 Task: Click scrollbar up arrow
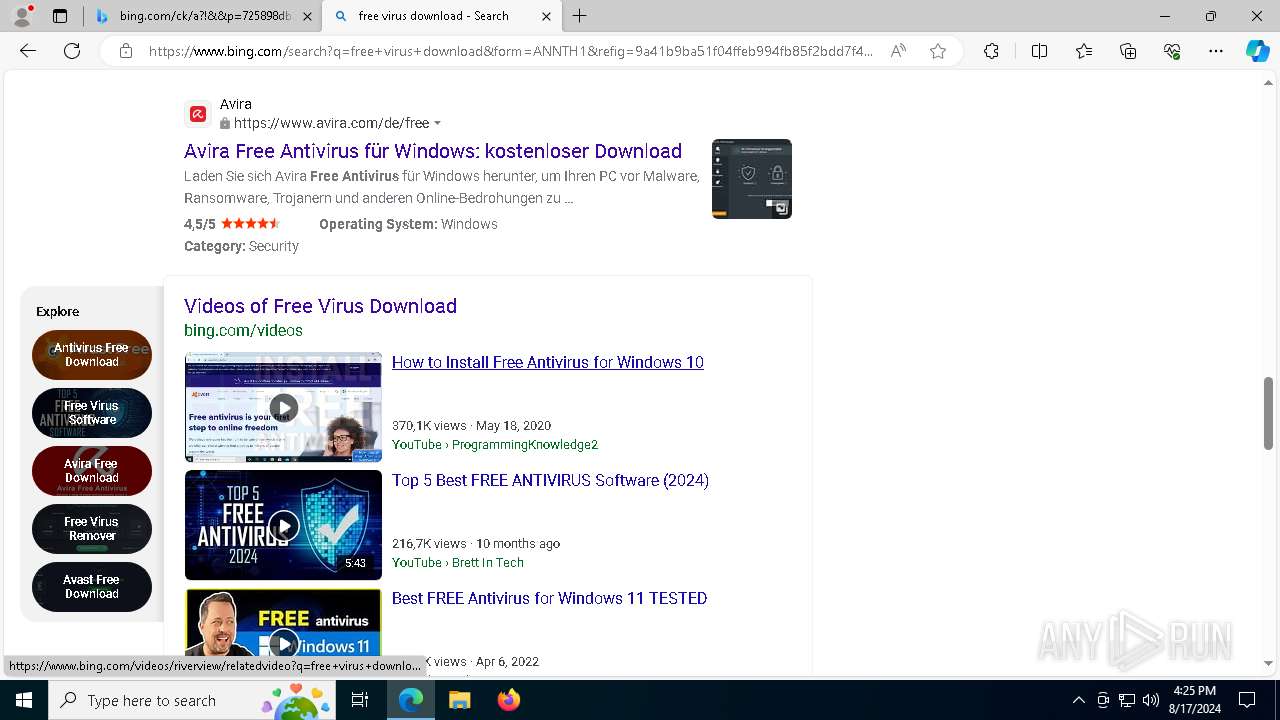point(1269,83)
